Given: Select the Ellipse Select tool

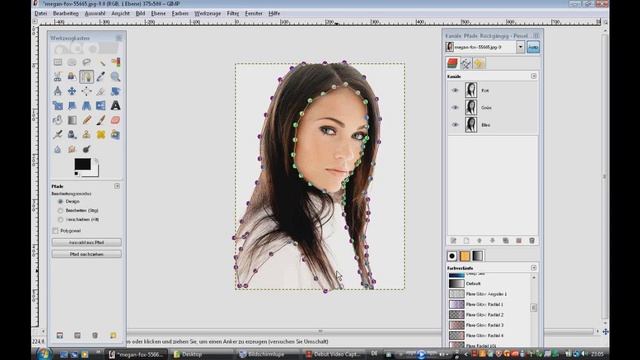Looking at the screenshot, I should click(72, 62).
